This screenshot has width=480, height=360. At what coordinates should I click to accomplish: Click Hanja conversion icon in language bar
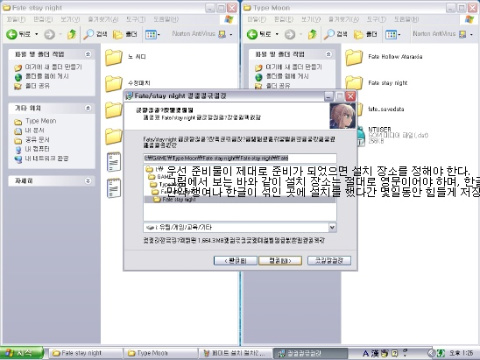click(375, 353)
